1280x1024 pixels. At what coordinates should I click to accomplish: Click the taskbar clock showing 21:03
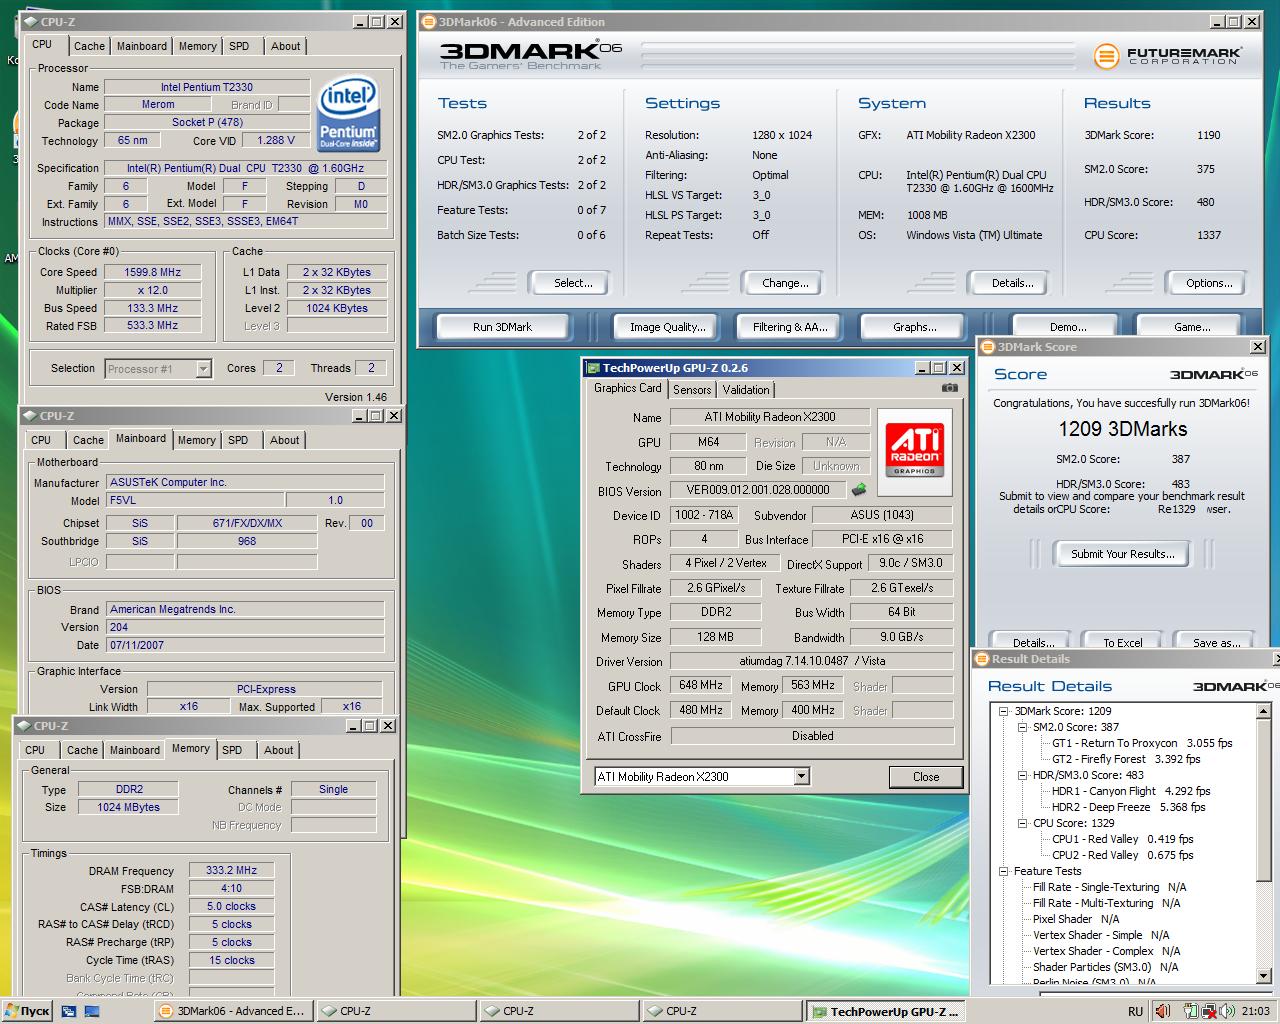(1256, 1011)
